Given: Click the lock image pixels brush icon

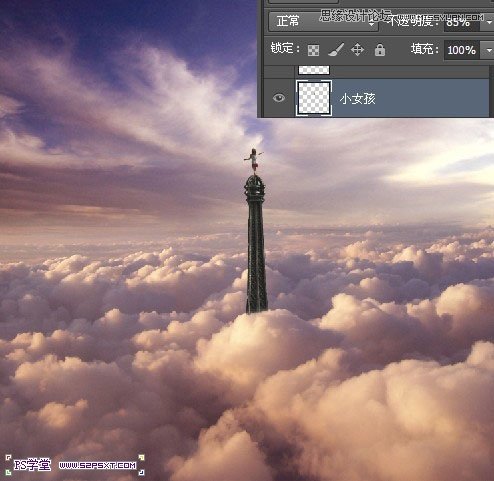Looking at the screenshot, I should pyautogui.click(x=336, y=50).
